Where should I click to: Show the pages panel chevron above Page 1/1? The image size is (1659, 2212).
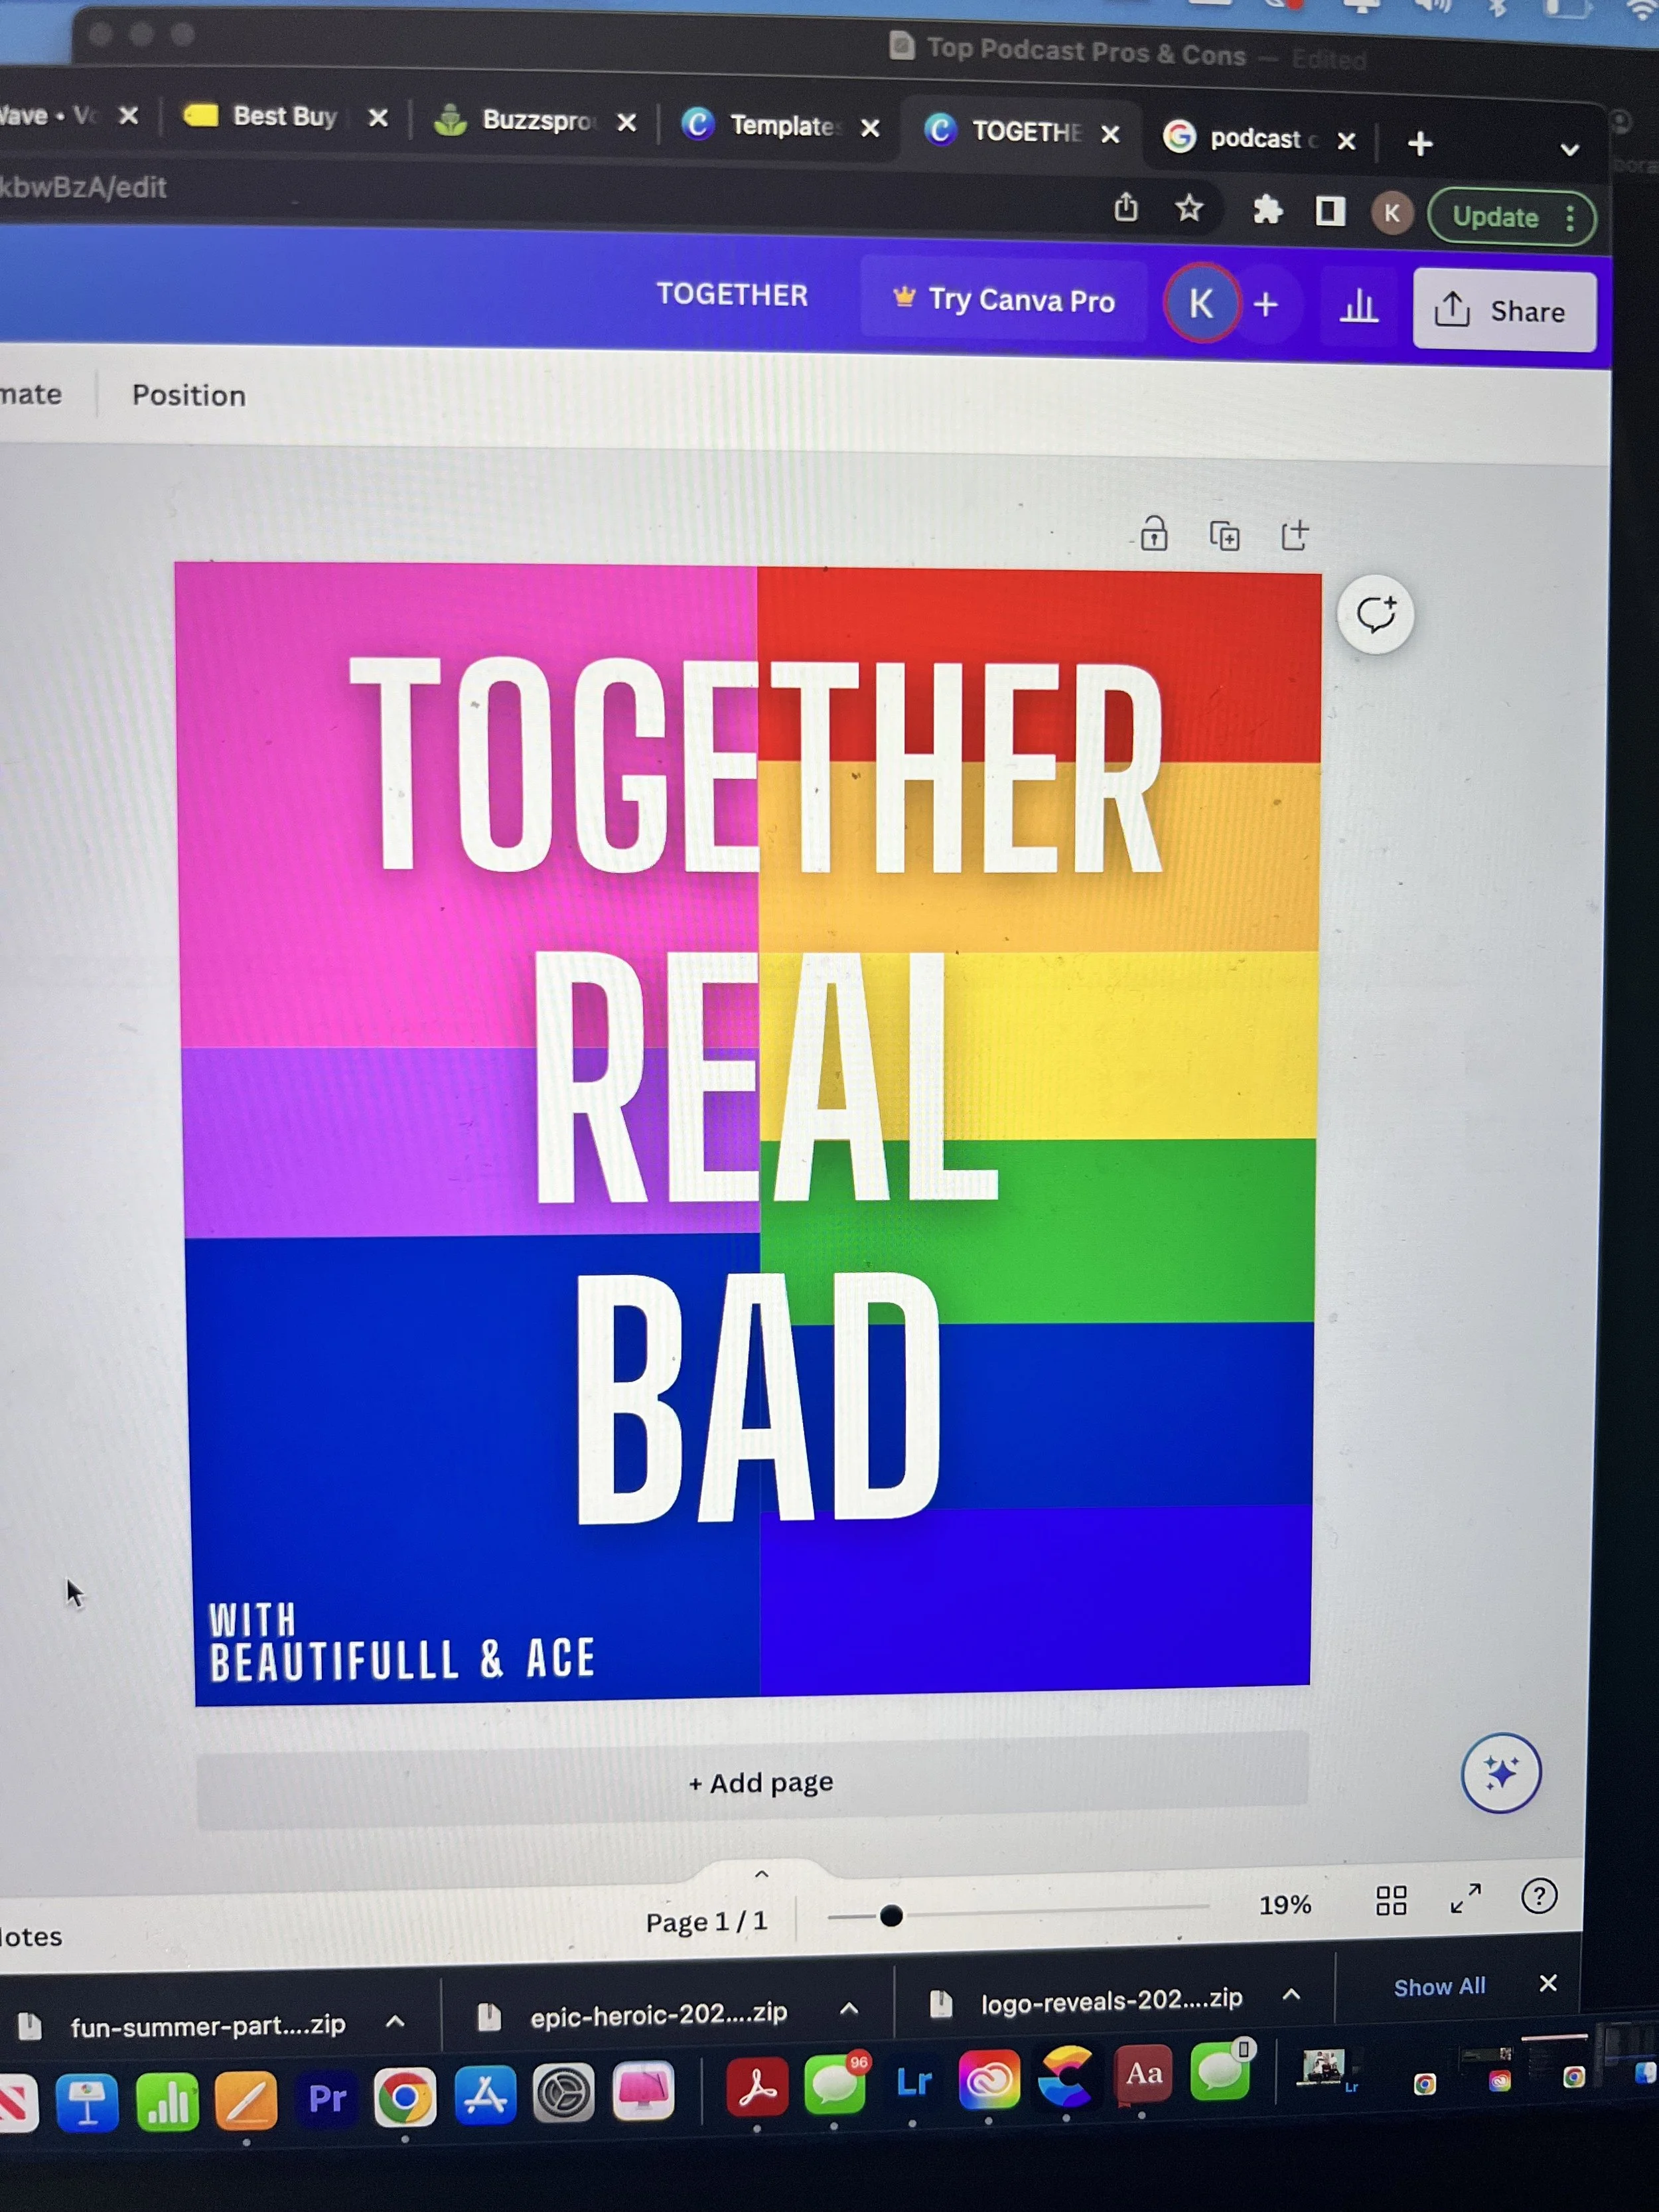click(762, 1874)
